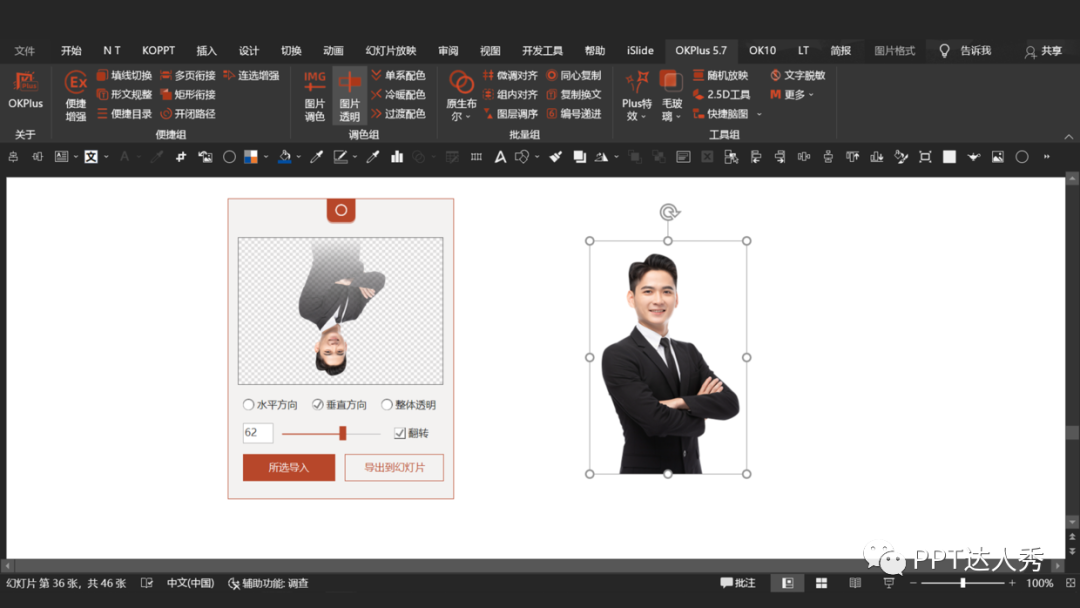
Task: Click the 复制换文 tool
Action: click(573, 94)
